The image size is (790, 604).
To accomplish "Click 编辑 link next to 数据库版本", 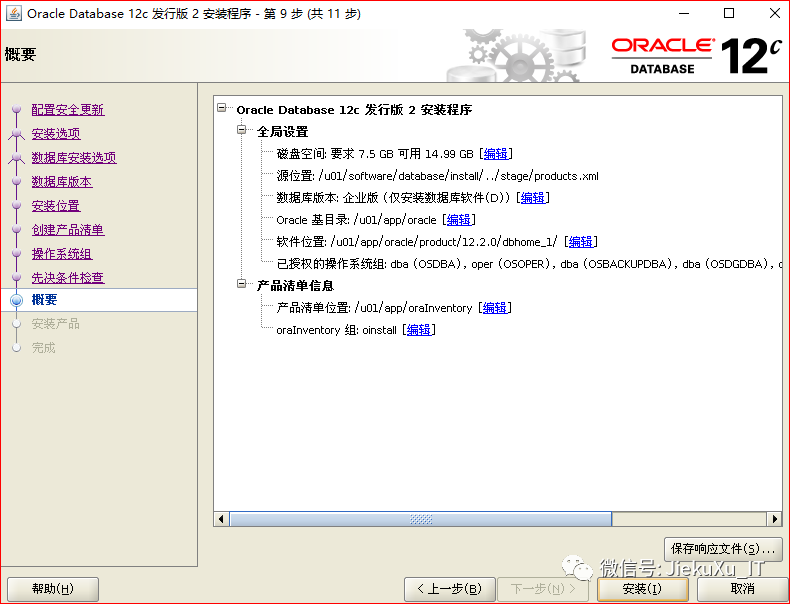I will point(533,198).
